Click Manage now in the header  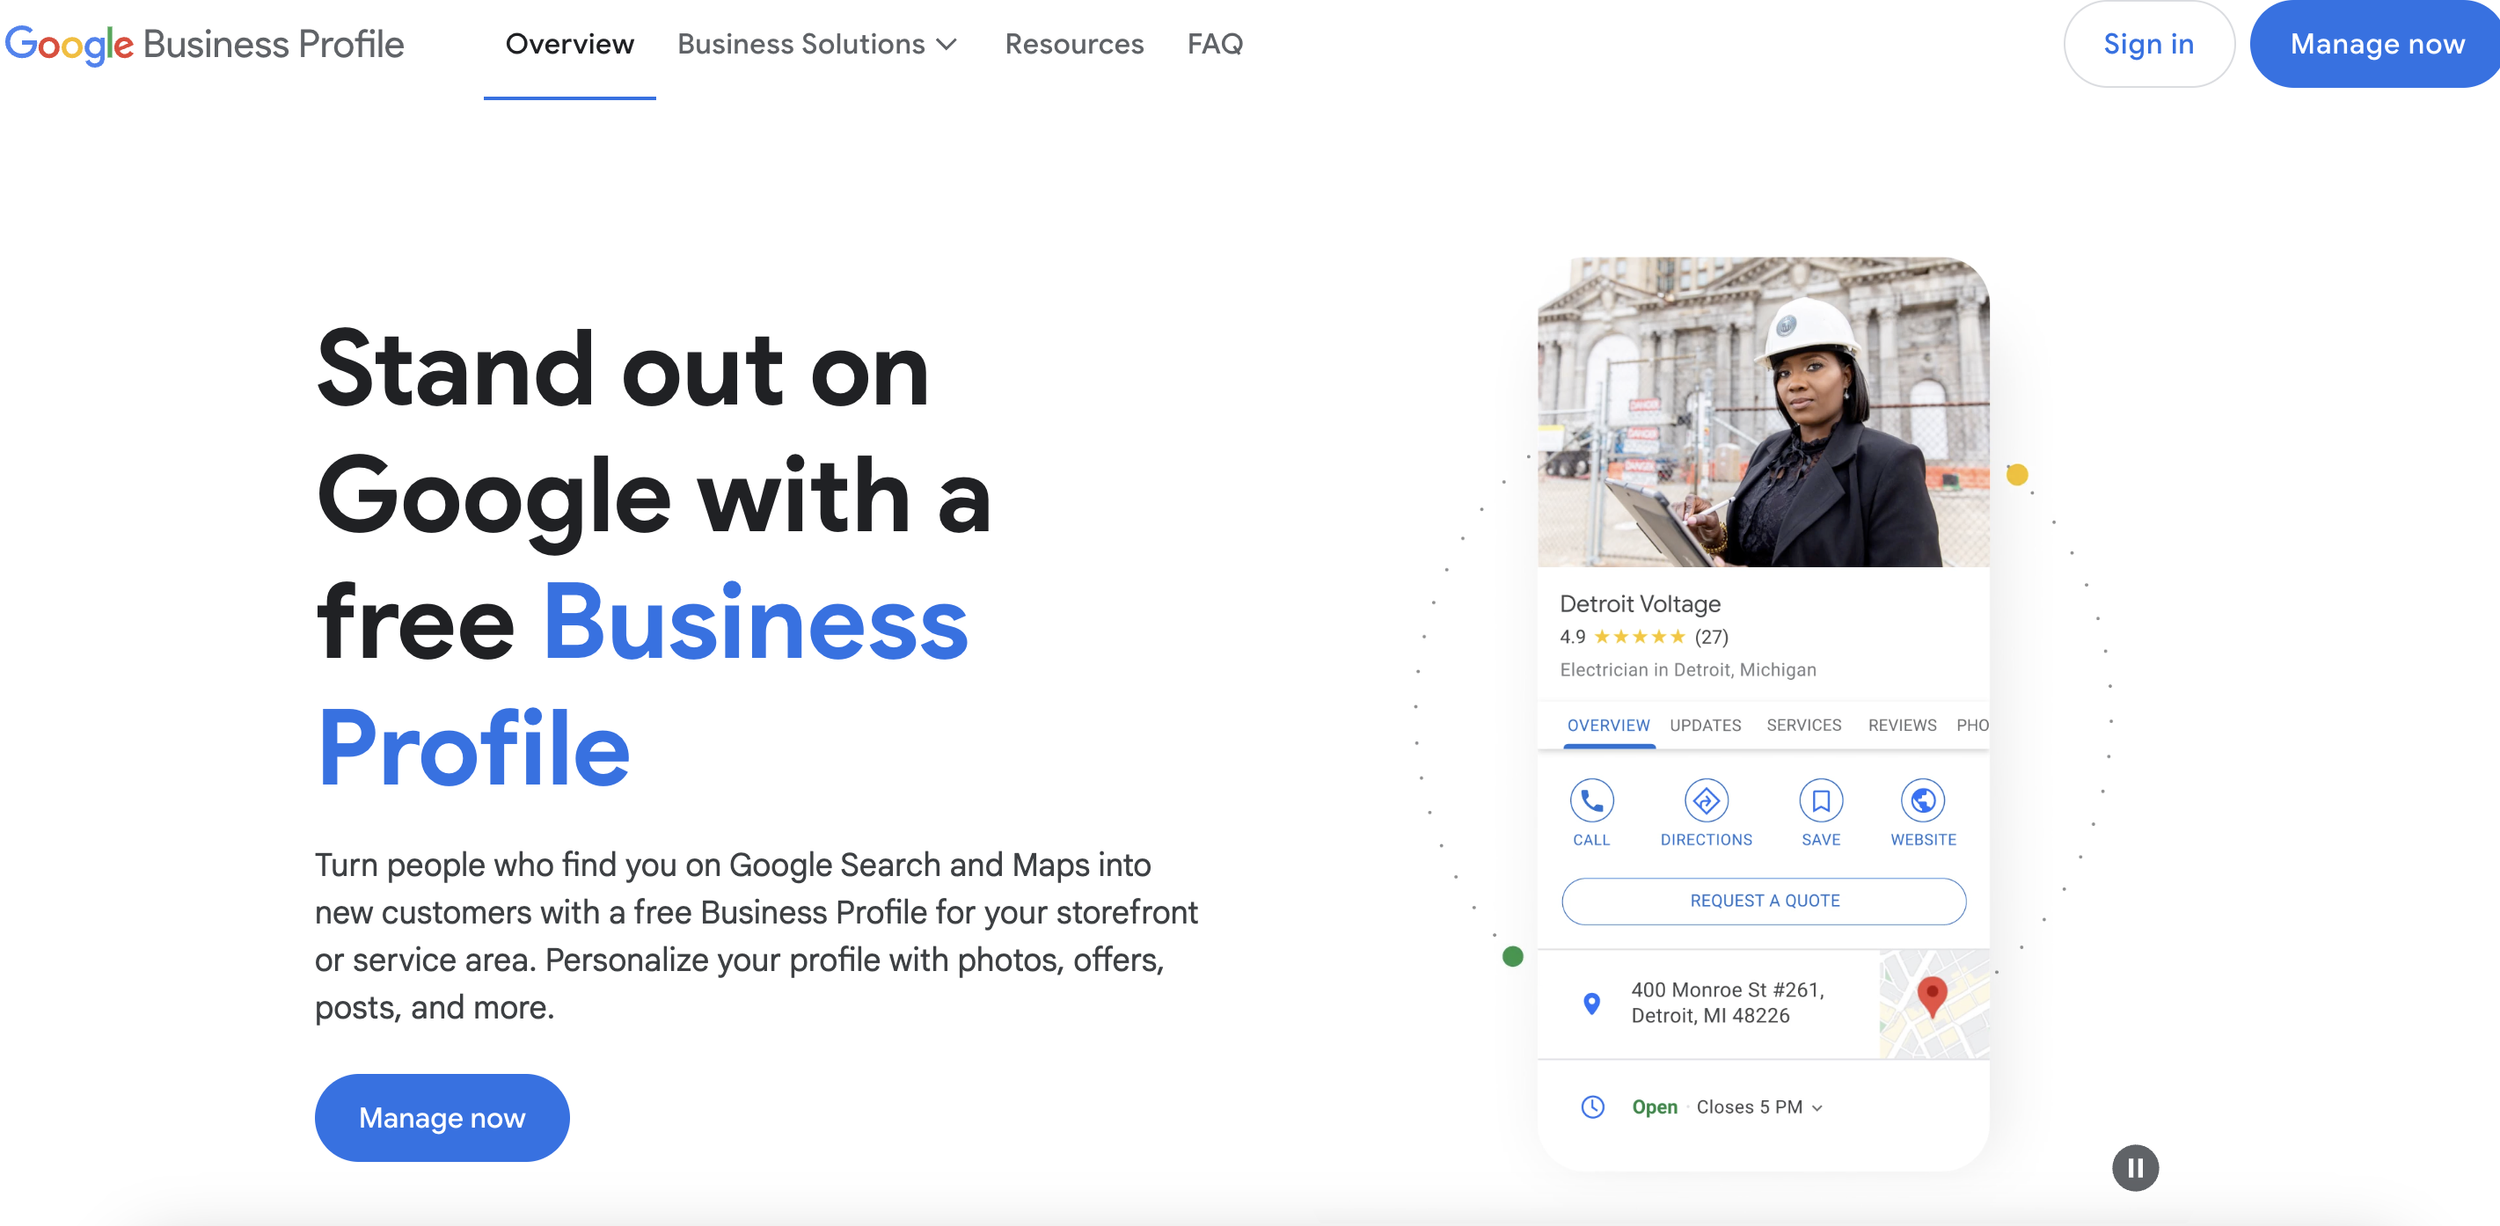pyautogui.click(x=2376, y=44)
